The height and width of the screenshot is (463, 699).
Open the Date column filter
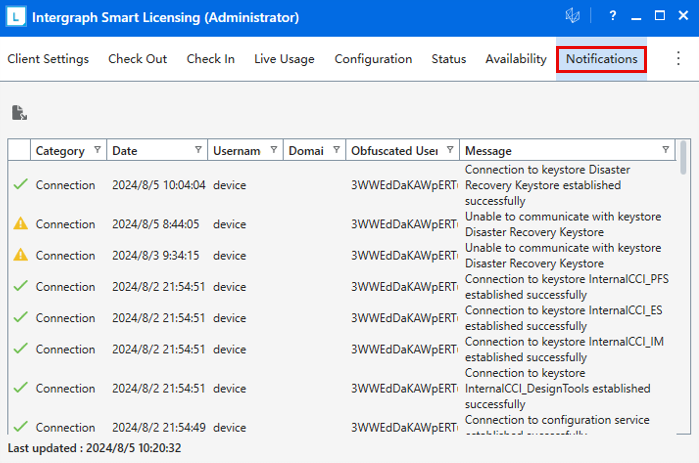click(197, 151)
